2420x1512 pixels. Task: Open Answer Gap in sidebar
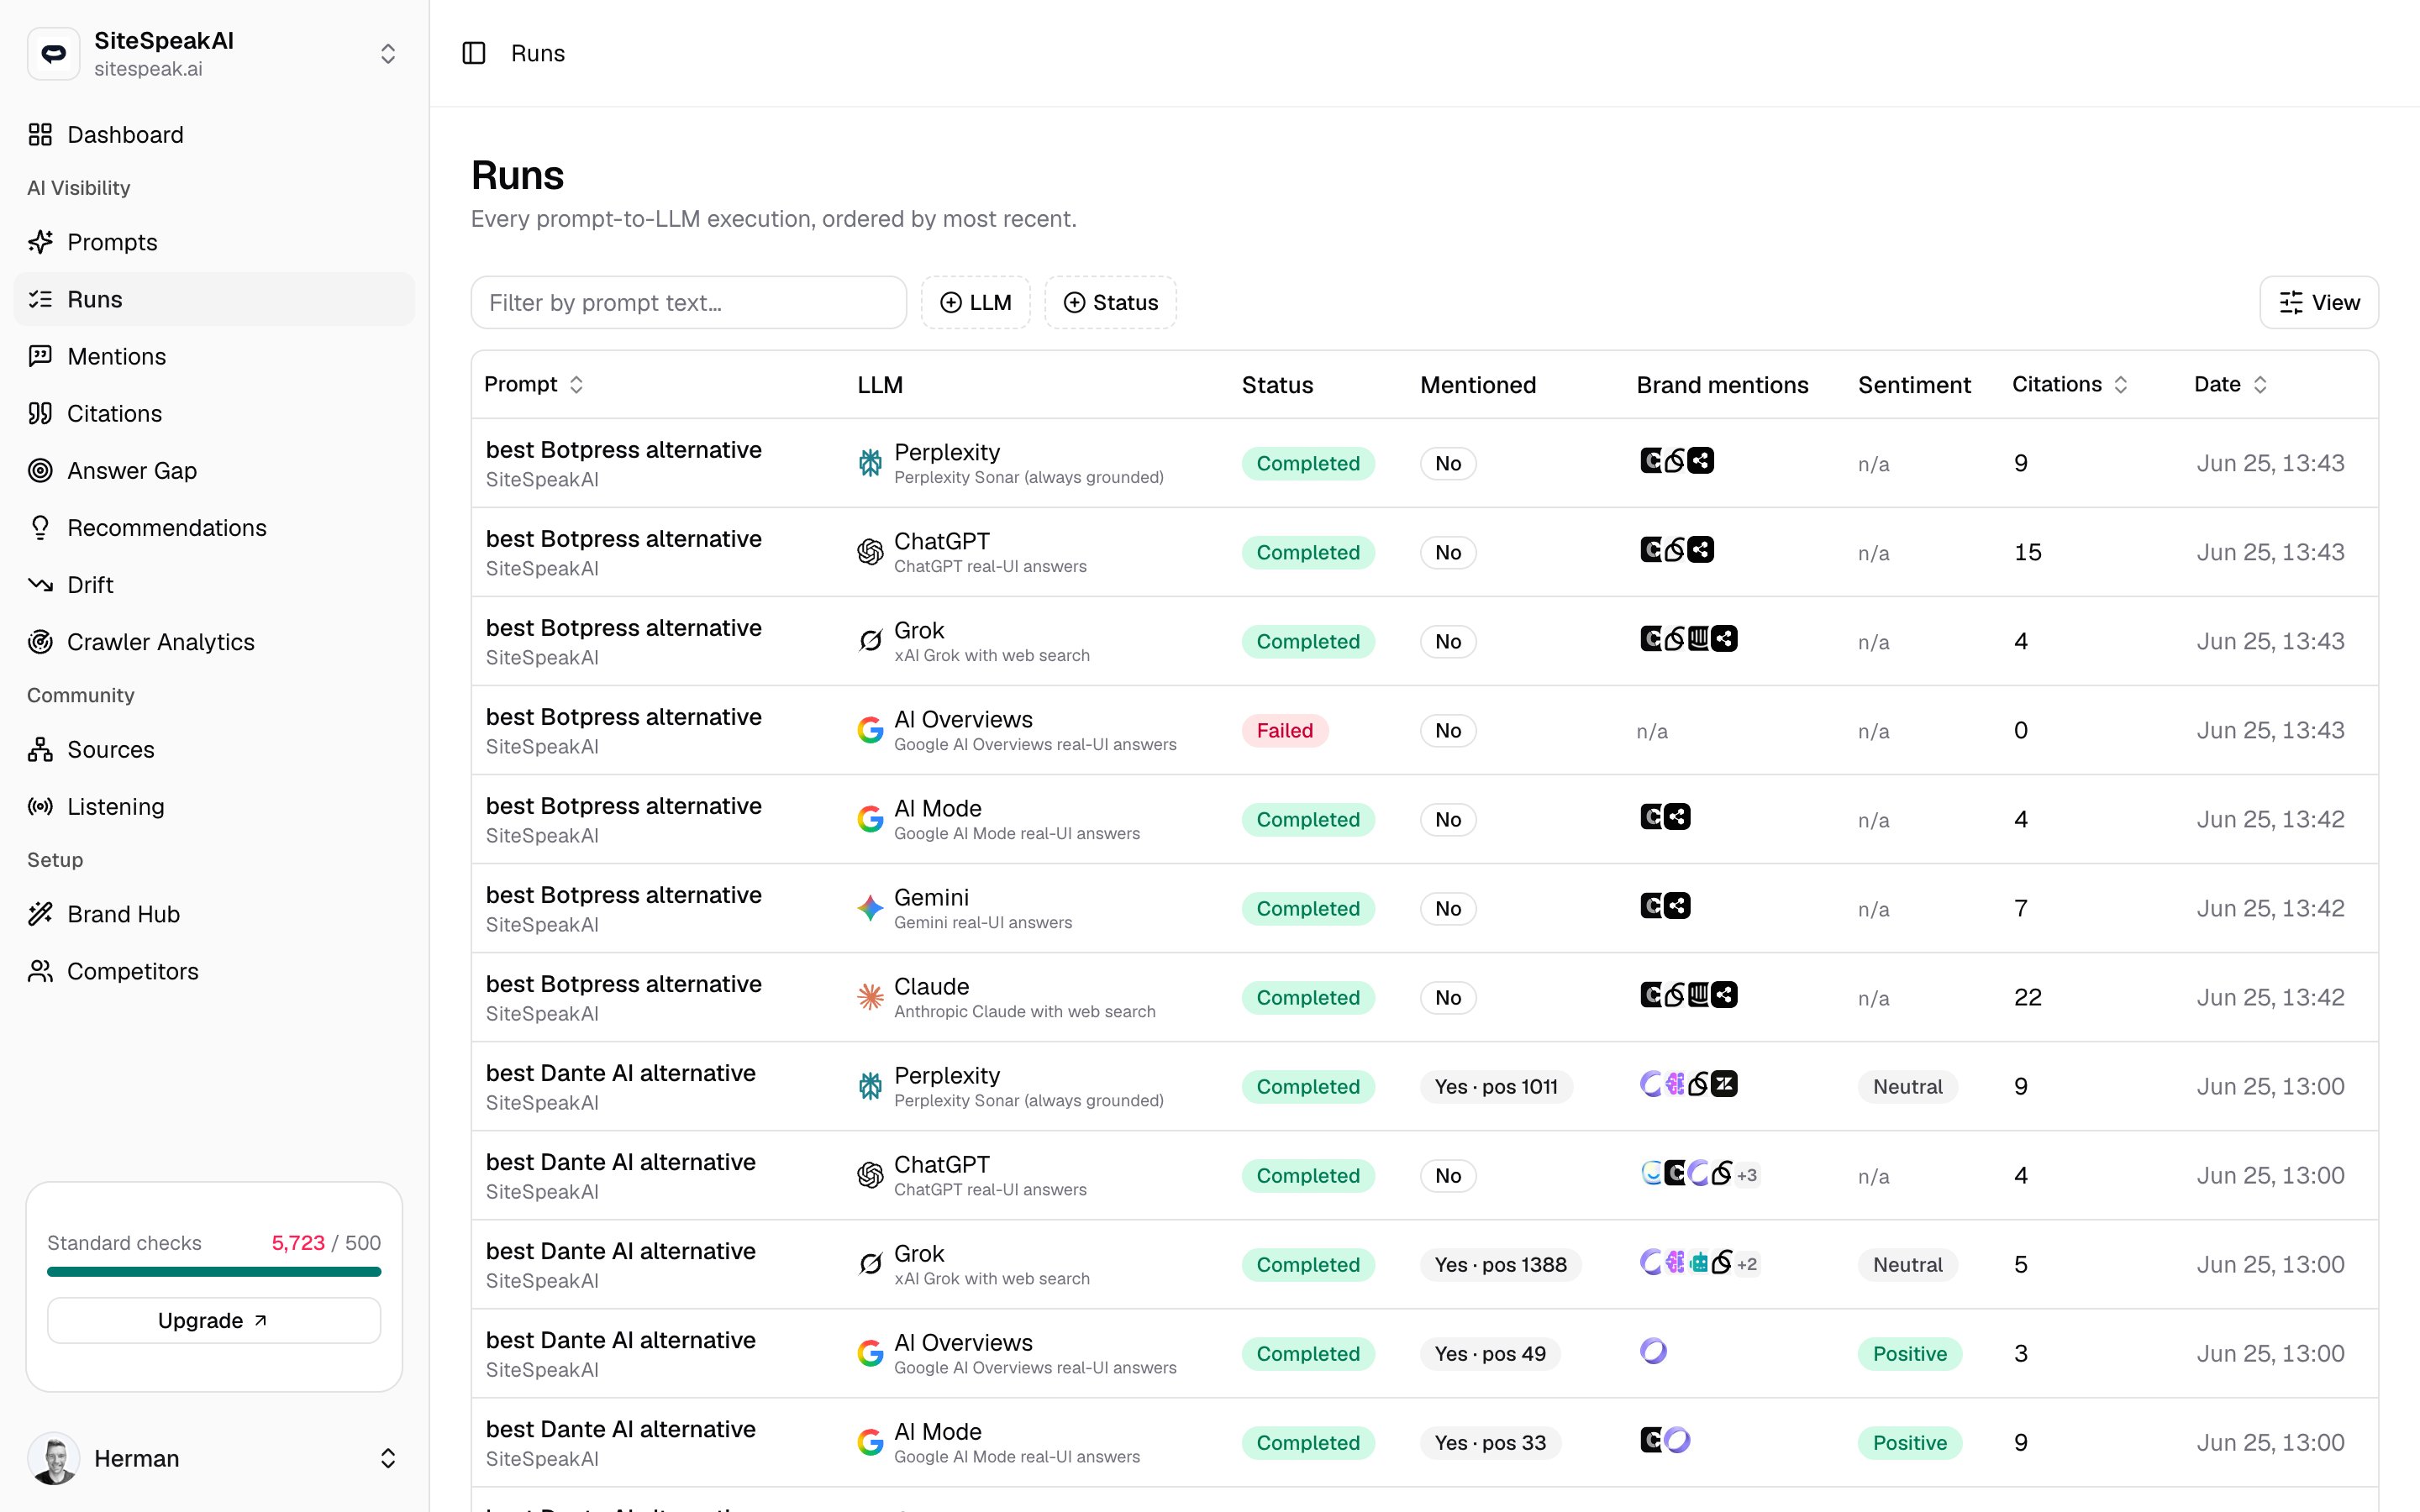(x=214, y=470)
